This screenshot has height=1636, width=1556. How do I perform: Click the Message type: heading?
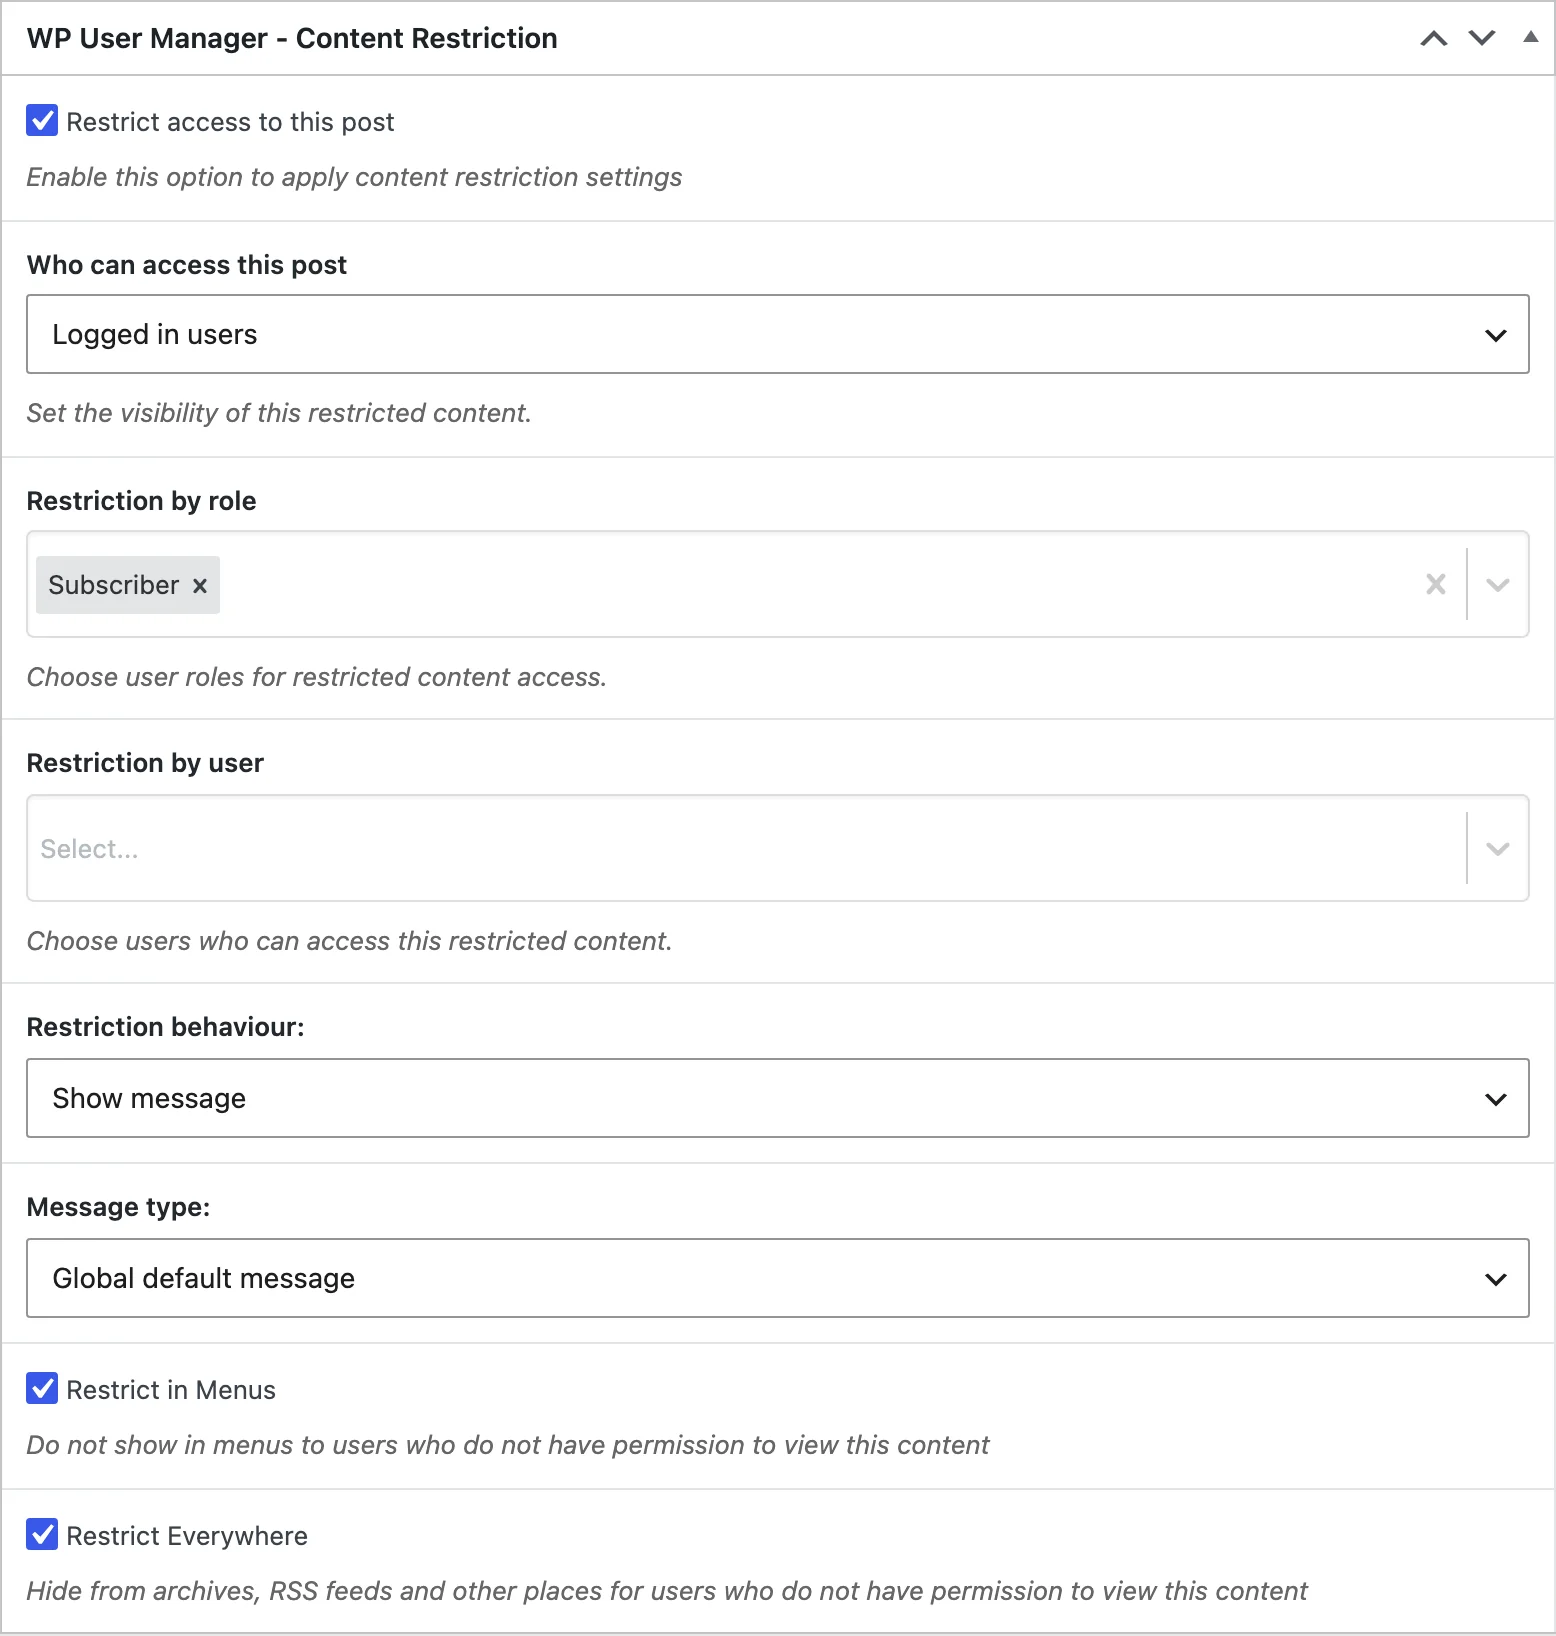[x=118, y=1207]
